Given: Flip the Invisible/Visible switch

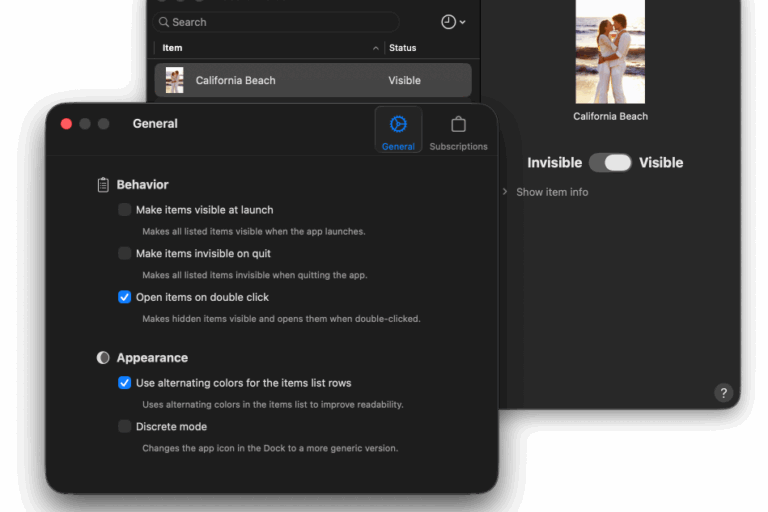Looking at the screenshot, I should (610, 163).
